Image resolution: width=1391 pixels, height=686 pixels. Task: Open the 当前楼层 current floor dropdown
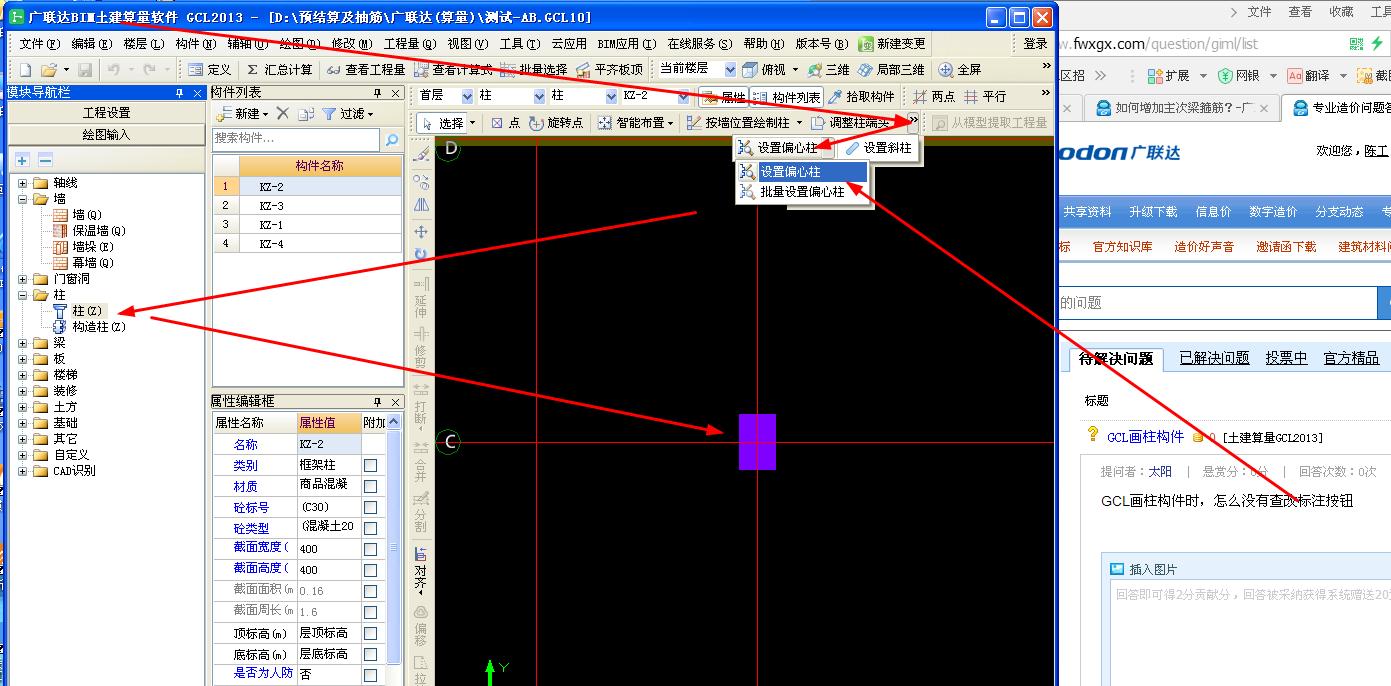point(730,70)
